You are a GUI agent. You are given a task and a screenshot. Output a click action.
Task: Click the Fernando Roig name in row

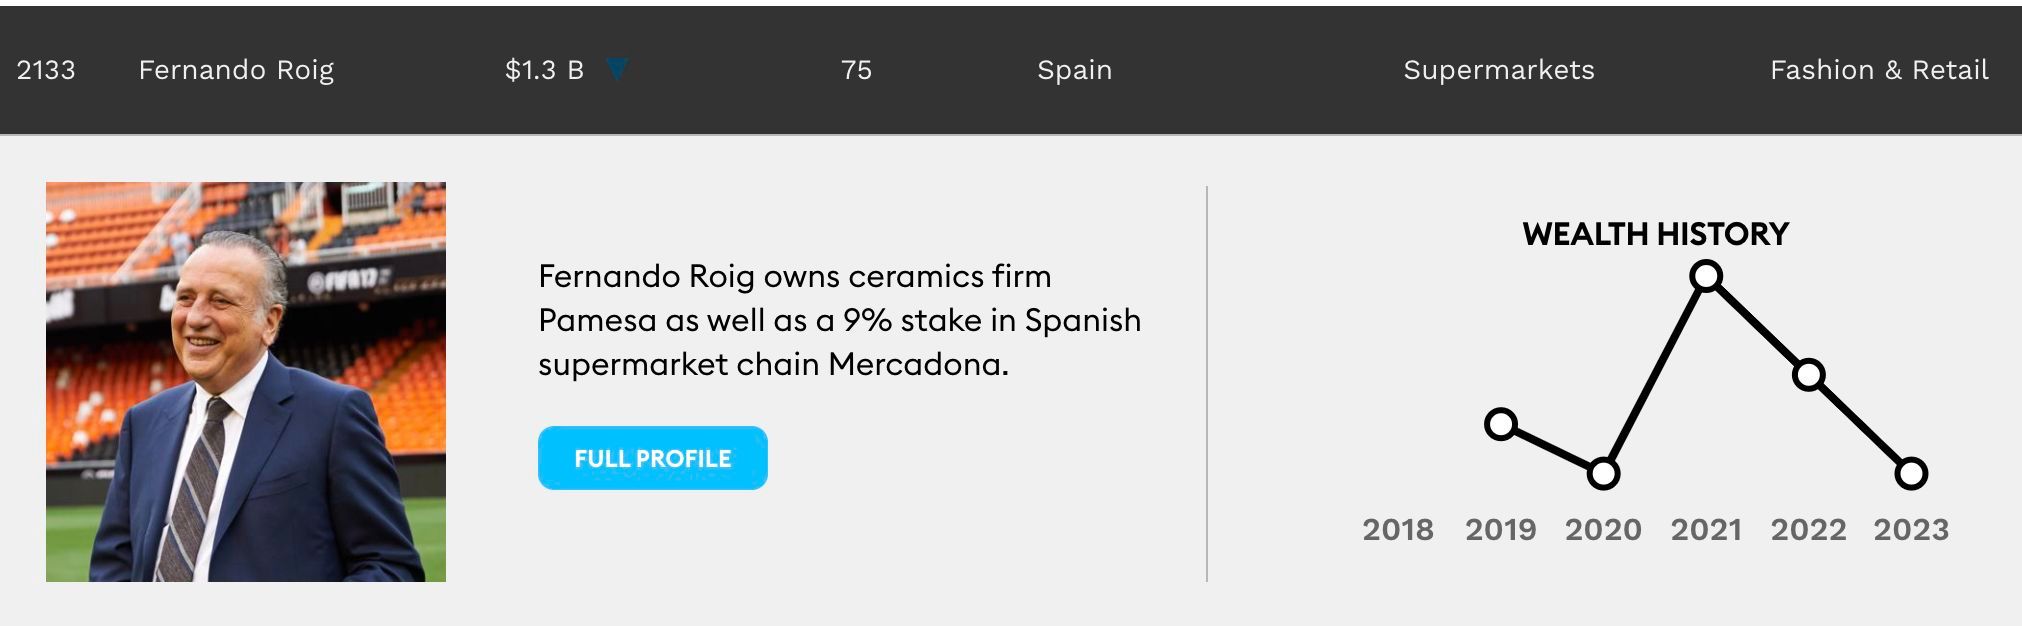click(x=236, y=70)
